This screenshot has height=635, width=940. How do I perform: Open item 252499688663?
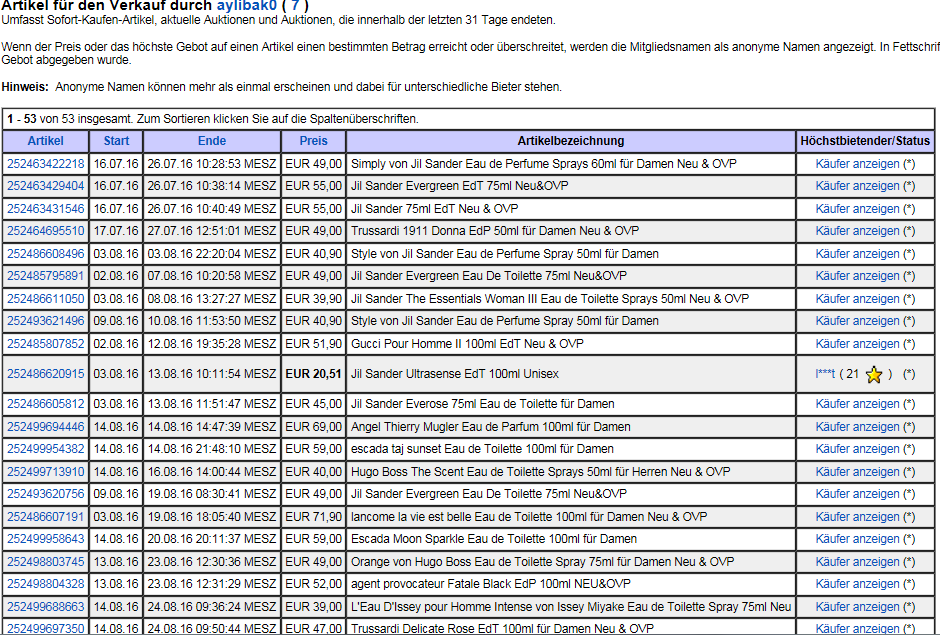coord(46,607)
